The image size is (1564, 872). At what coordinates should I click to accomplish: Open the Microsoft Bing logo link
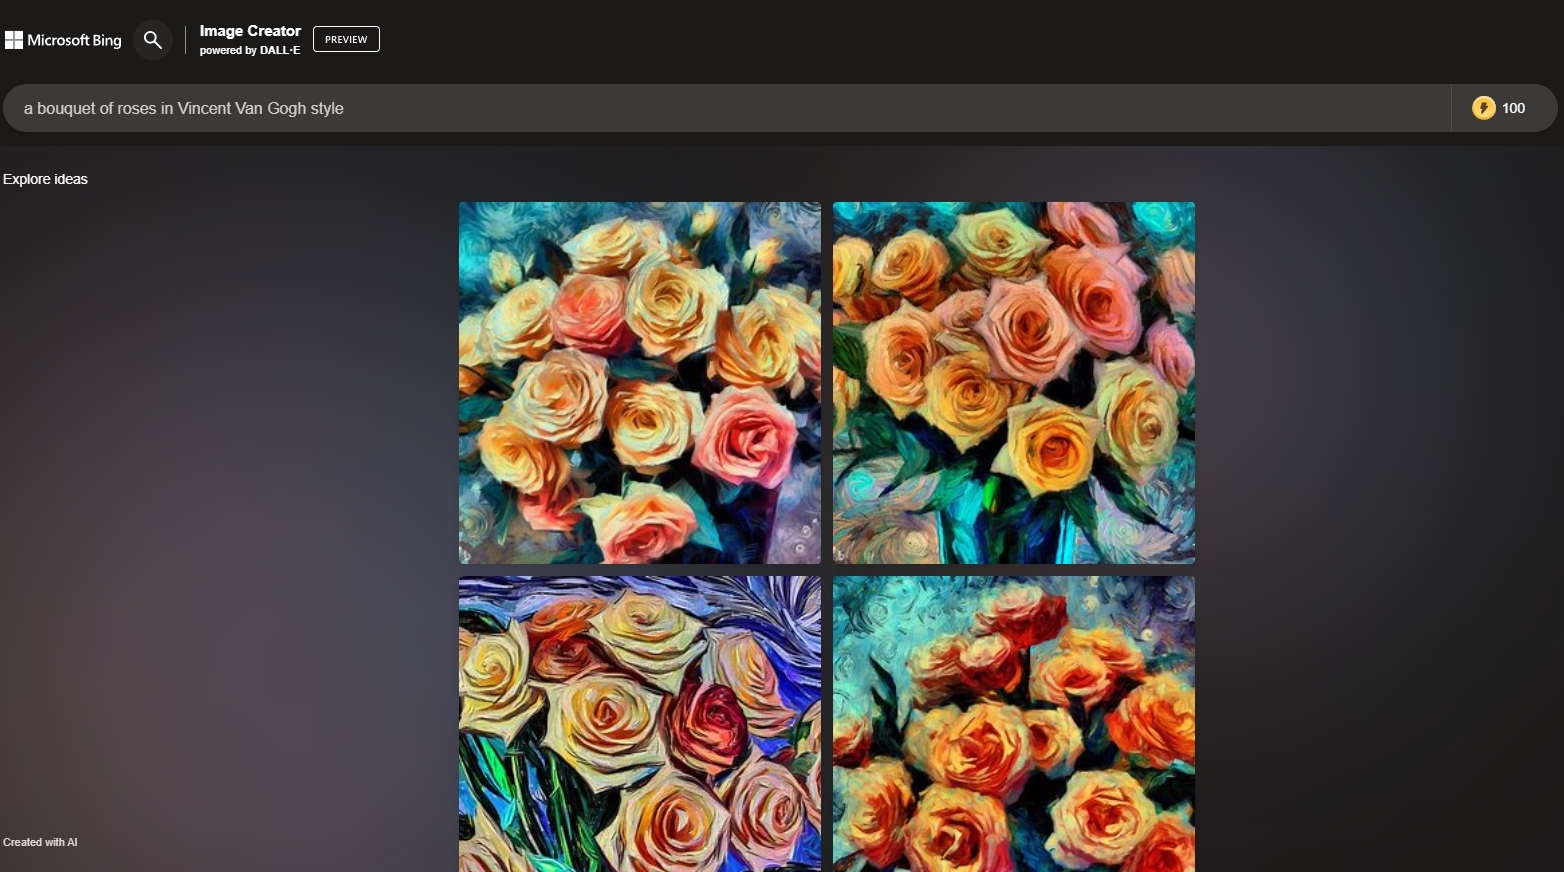63,40
